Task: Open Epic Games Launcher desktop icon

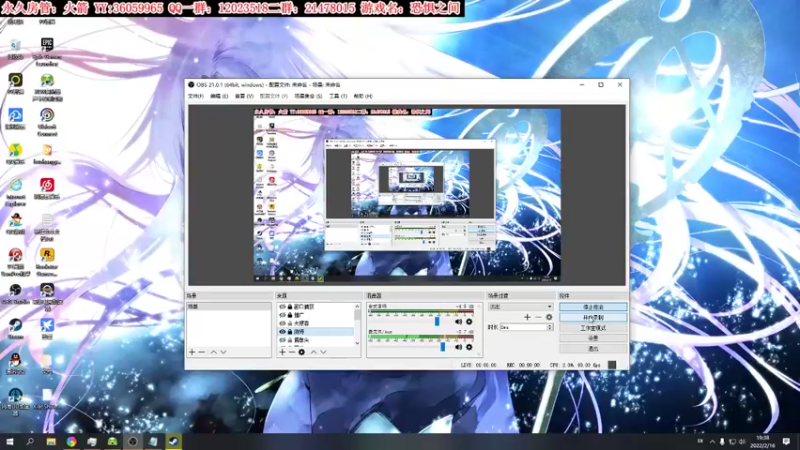Action: pos(47,51)
